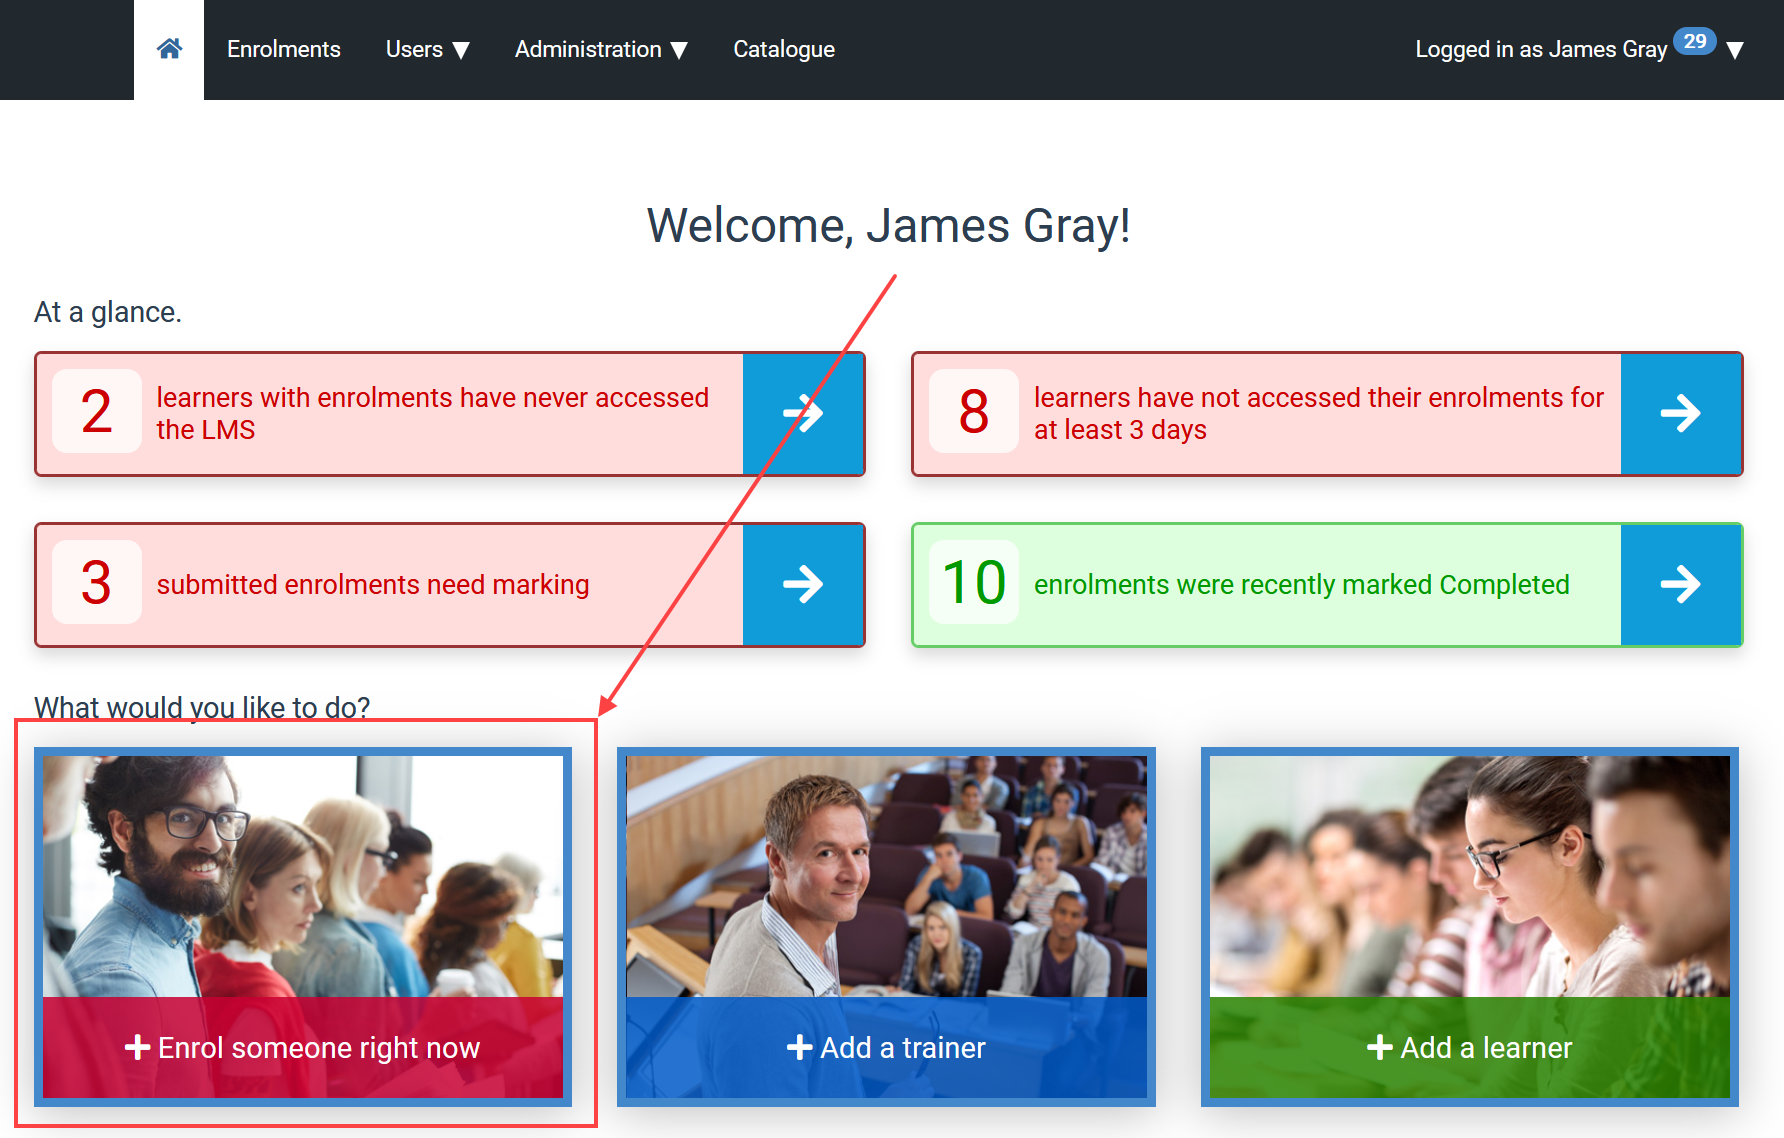Open the 'Logged in as James Gray' account menu
Image resolution: width=1784 pixels, height=1138 pixels.
1579,49
